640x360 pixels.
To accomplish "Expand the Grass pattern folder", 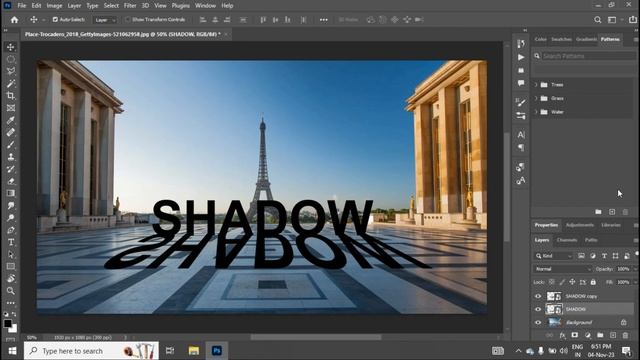I will [x=536, y=98].
